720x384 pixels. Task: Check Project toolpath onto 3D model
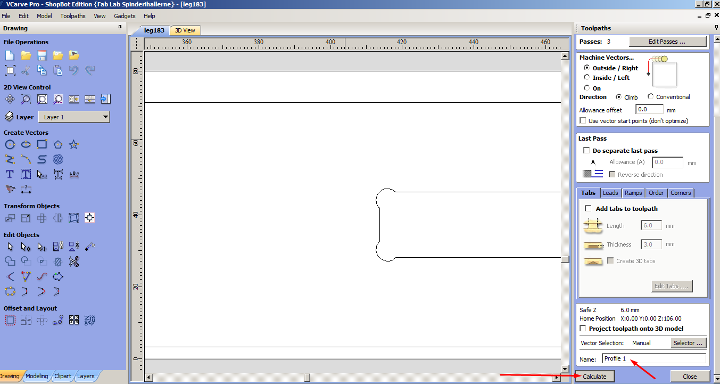pos(583,328)
